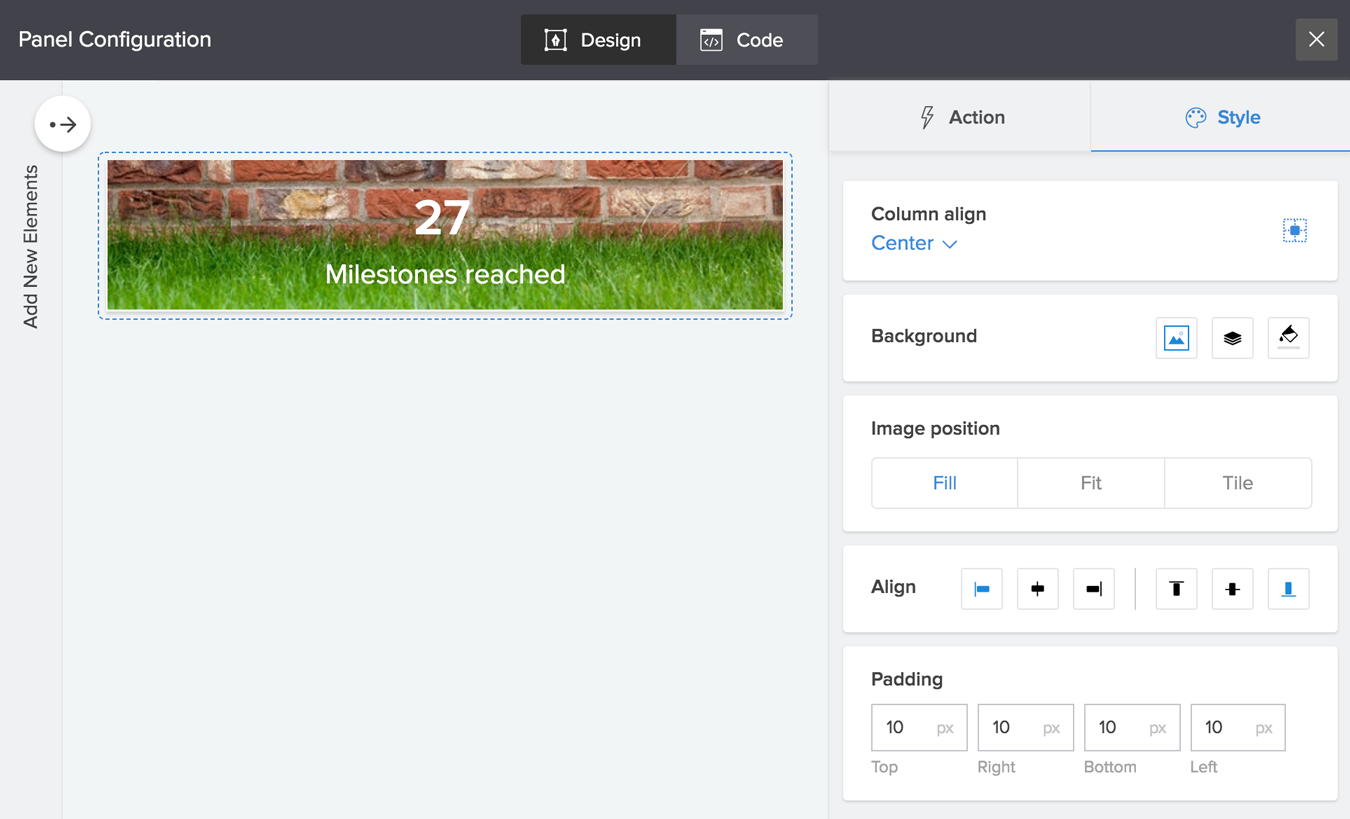Image resolution: width=1350 pixels, height=819 pixels.
Task: Align image to the right
Action: [1094, 589]
